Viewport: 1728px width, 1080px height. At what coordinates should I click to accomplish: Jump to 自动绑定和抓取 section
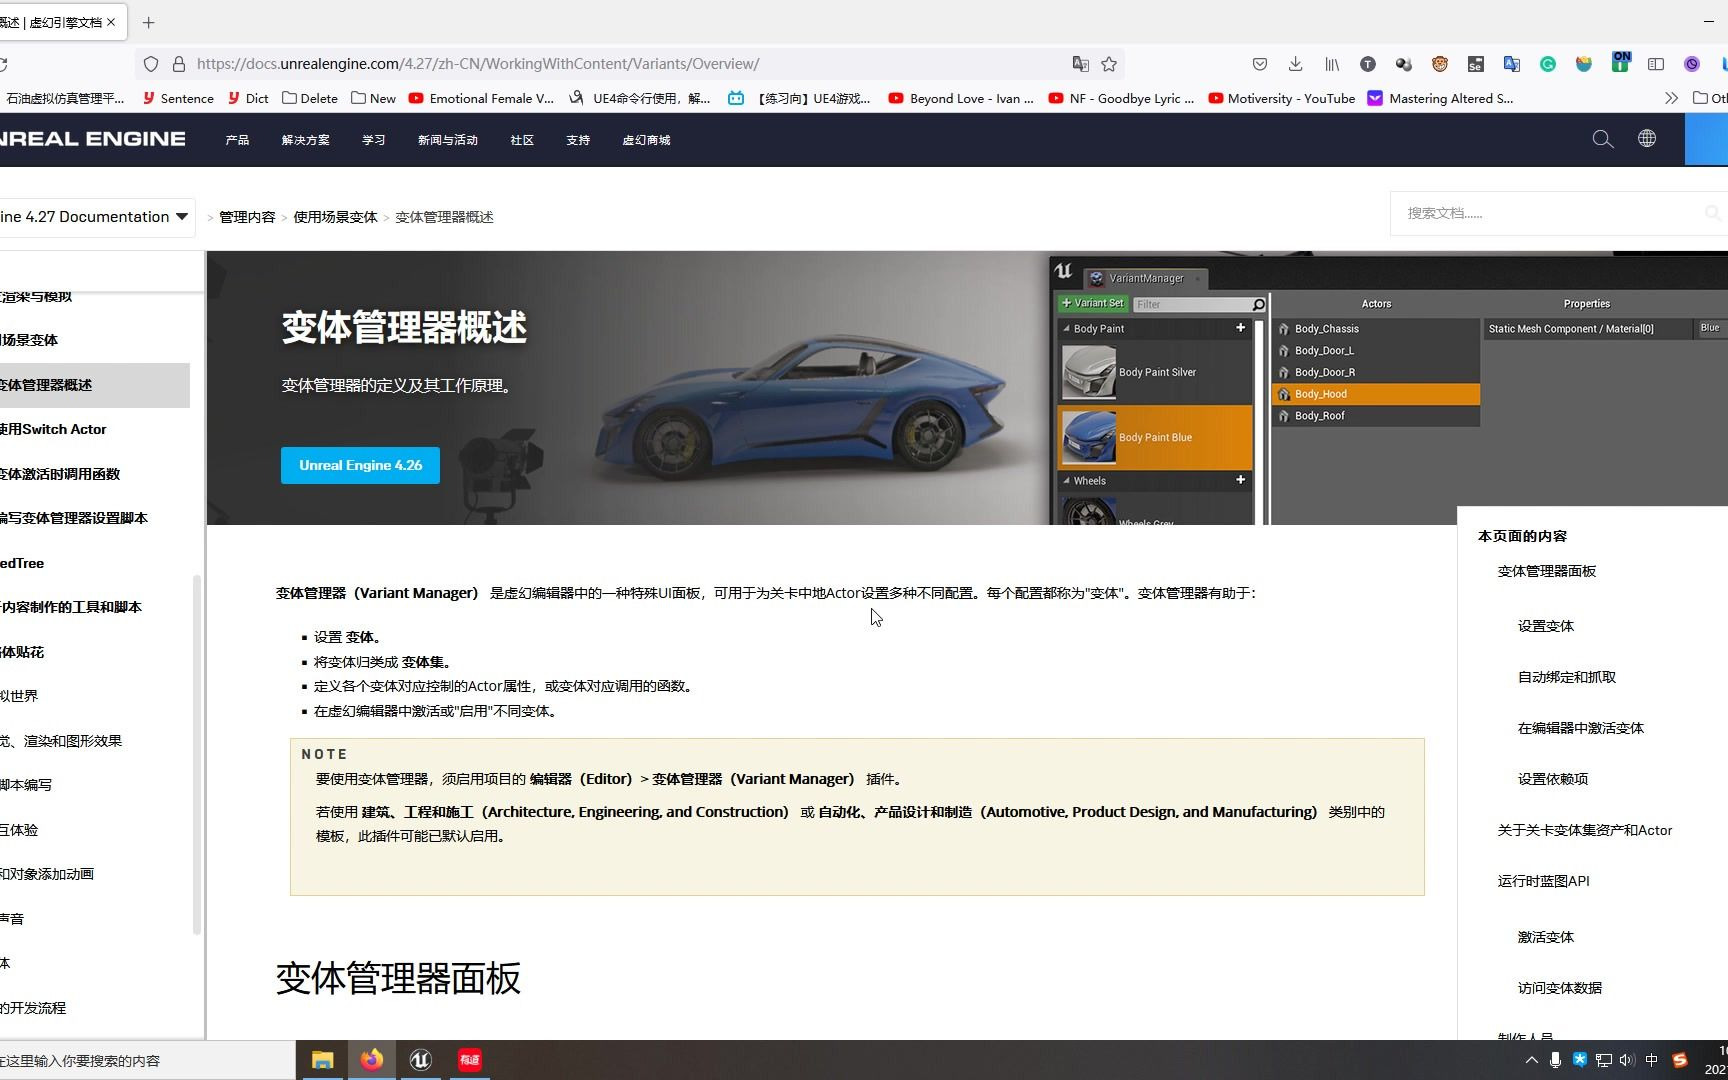pyautogui.click(x=1566, y=677)
